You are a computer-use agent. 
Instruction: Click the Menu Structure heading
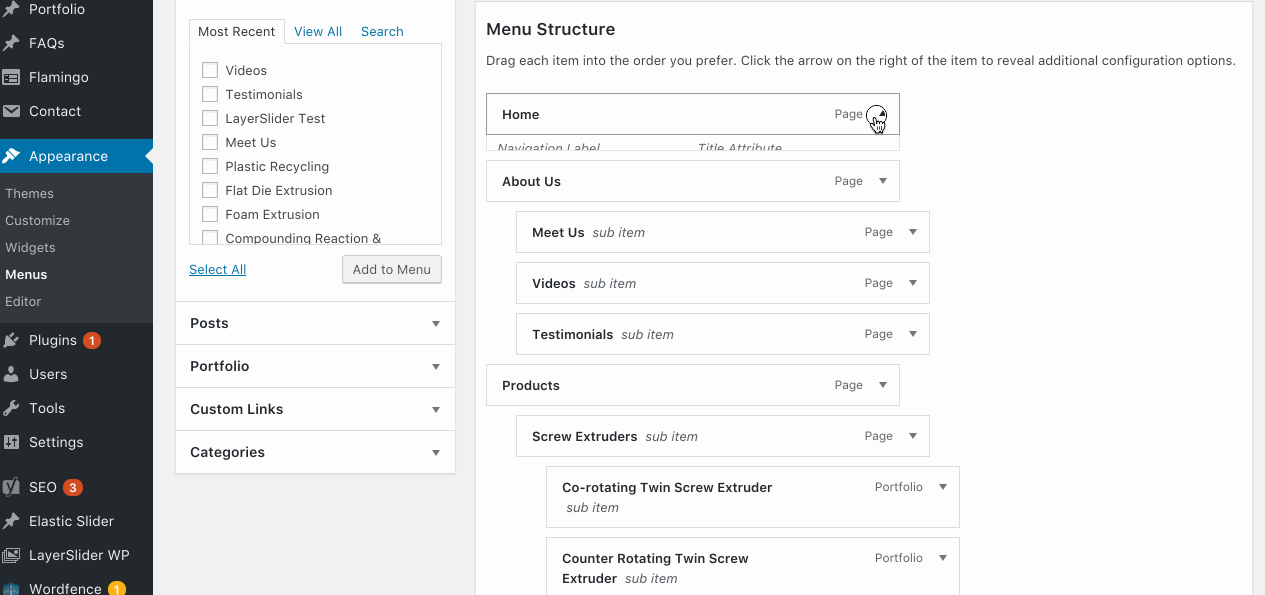[x=551, y=29]
